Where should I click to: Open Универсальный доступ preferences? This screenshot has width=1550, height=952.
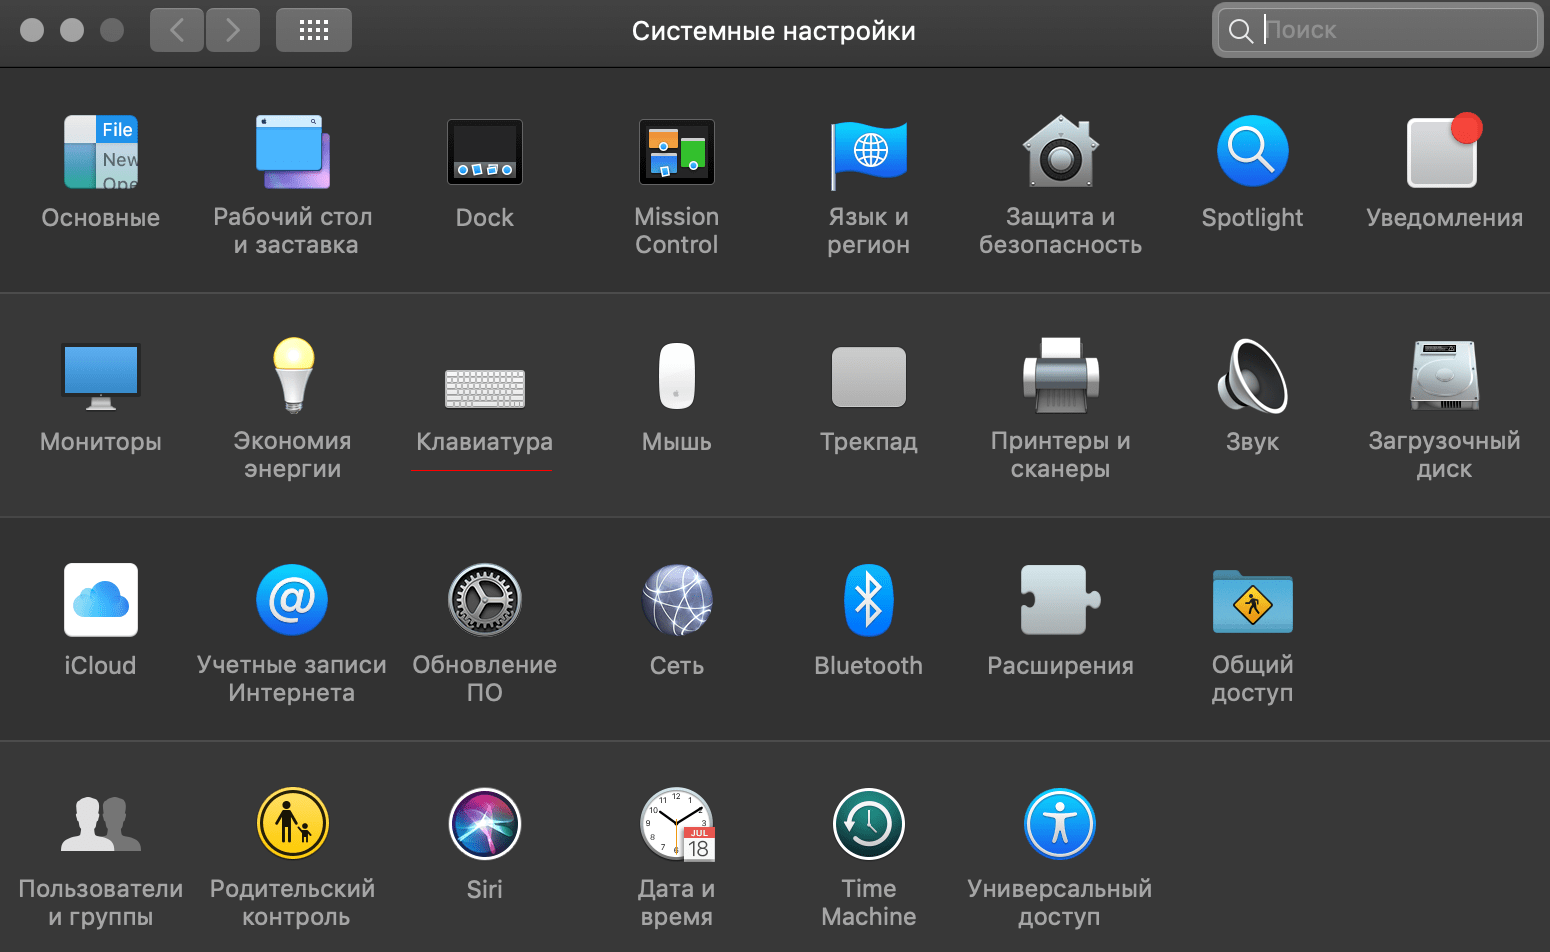tap(1060, 824)
